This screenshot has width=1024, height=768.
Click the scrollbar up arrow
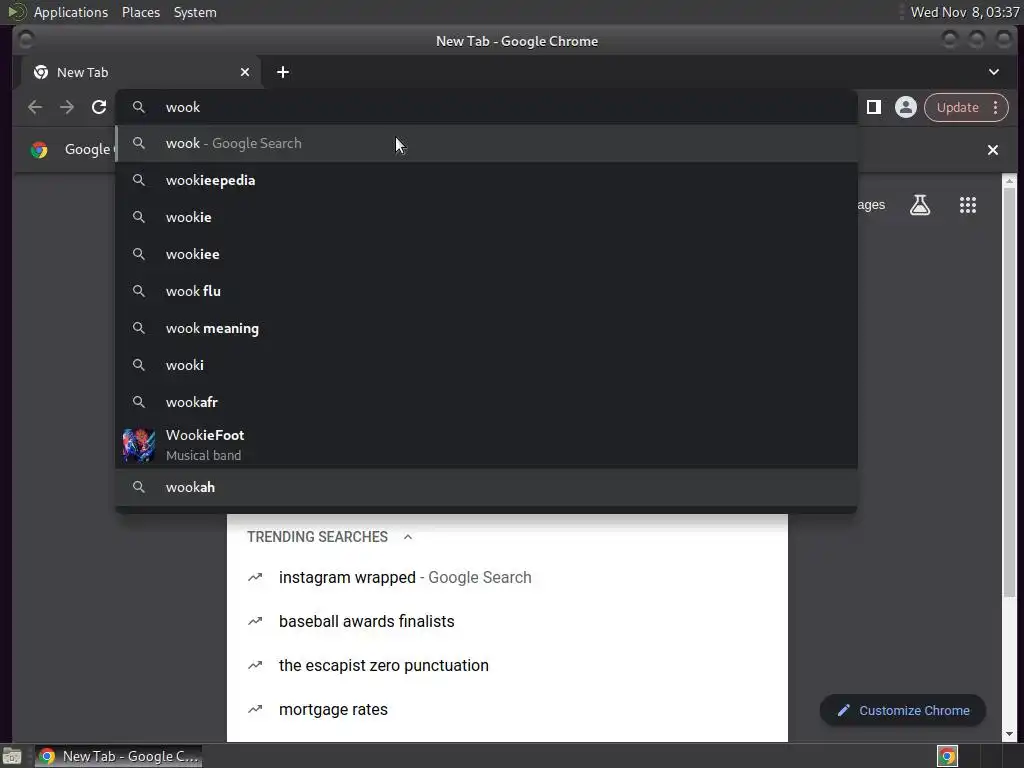pos(1009,180)
